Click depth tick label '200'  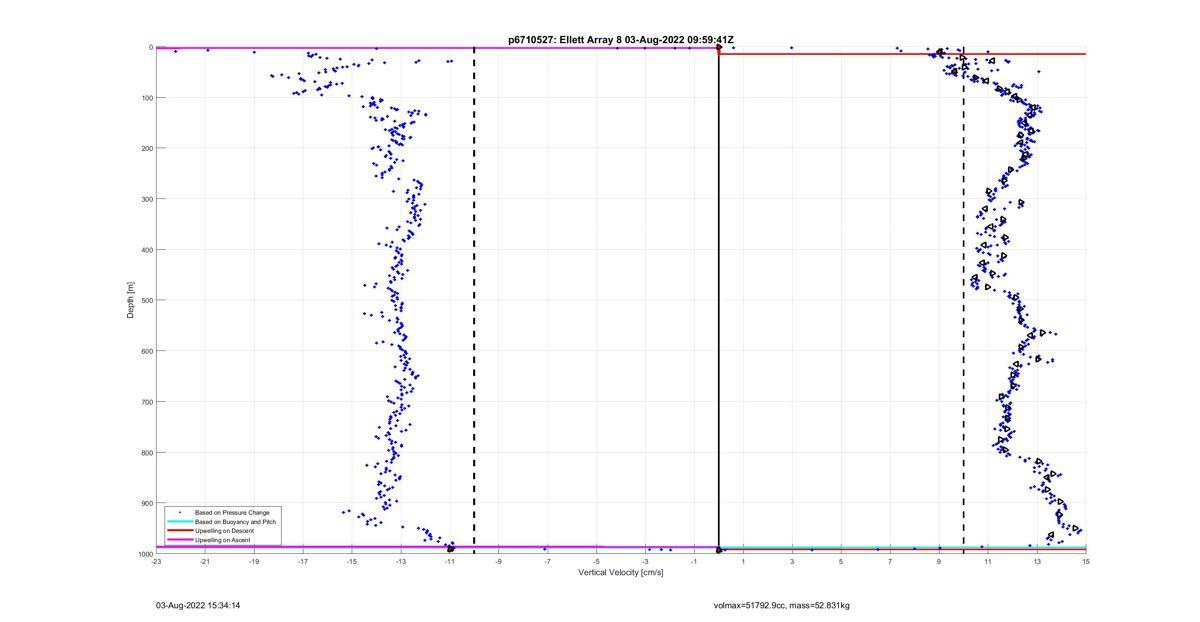click(146, 148)
